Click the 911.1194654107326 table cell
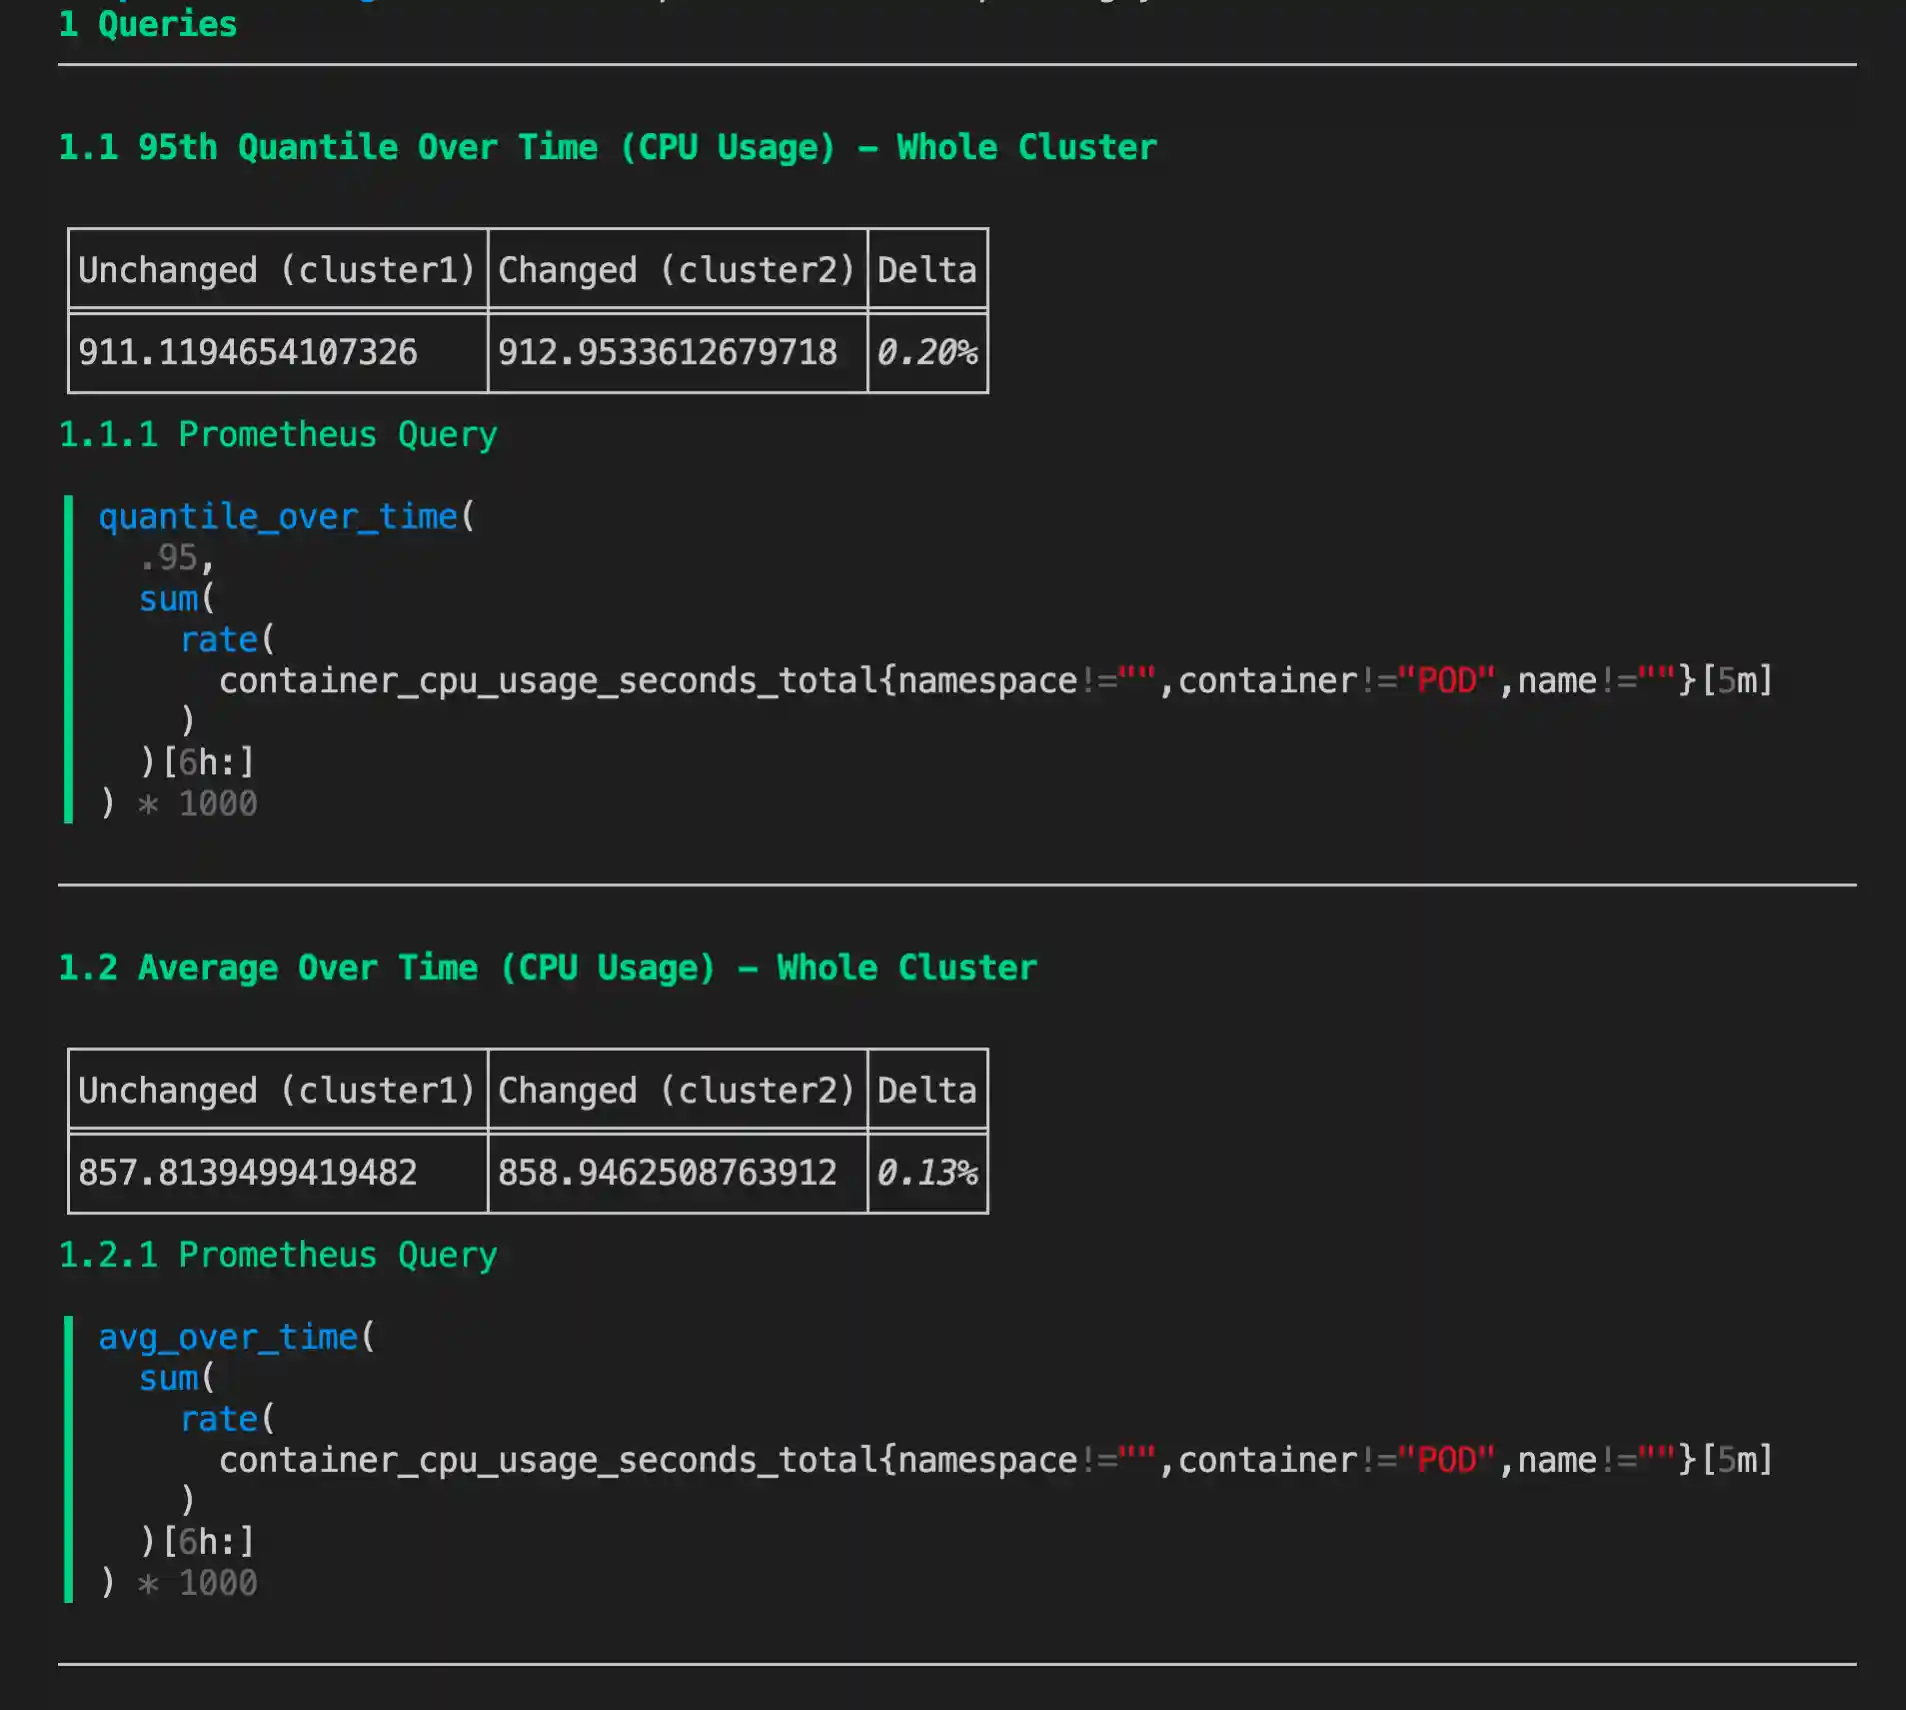The width and height of the screenshot is (1906, 1710). coord(248,352)
